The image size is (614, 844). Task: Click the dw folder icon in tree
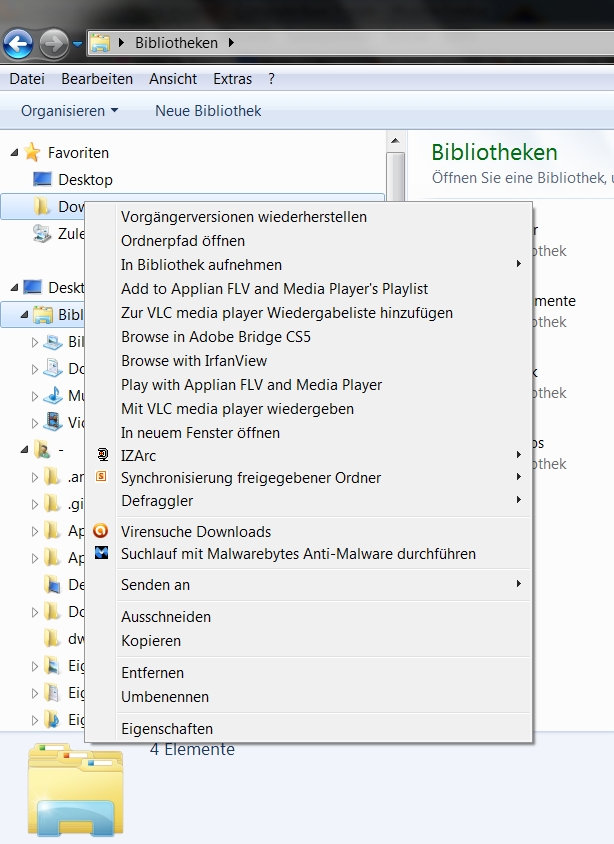coord(52,638)
